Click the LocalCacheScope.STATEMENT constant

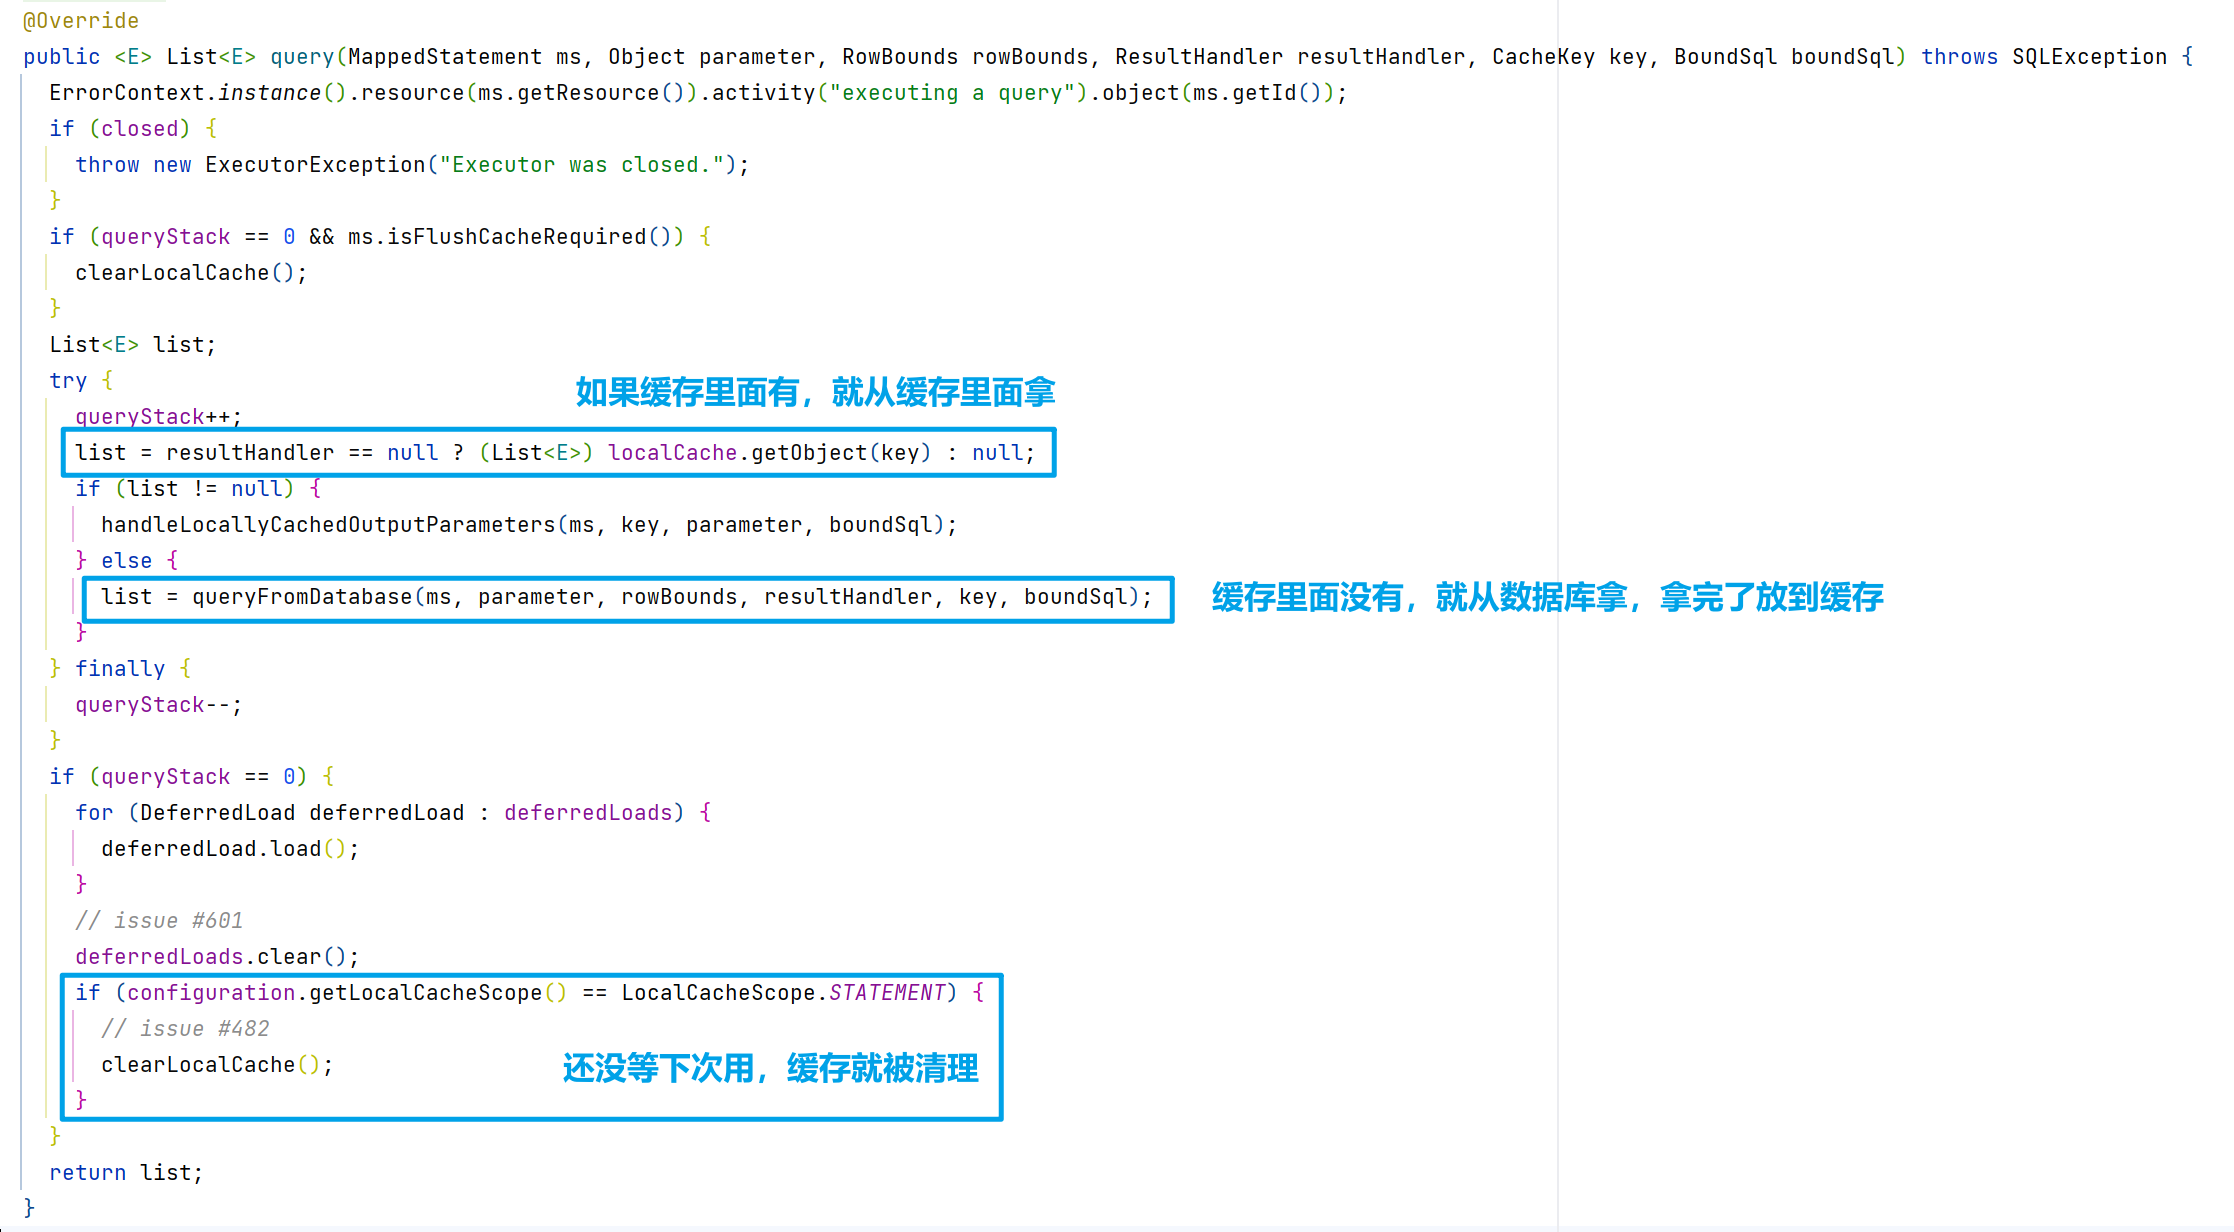pyautogui.click(x=783, y=993)
